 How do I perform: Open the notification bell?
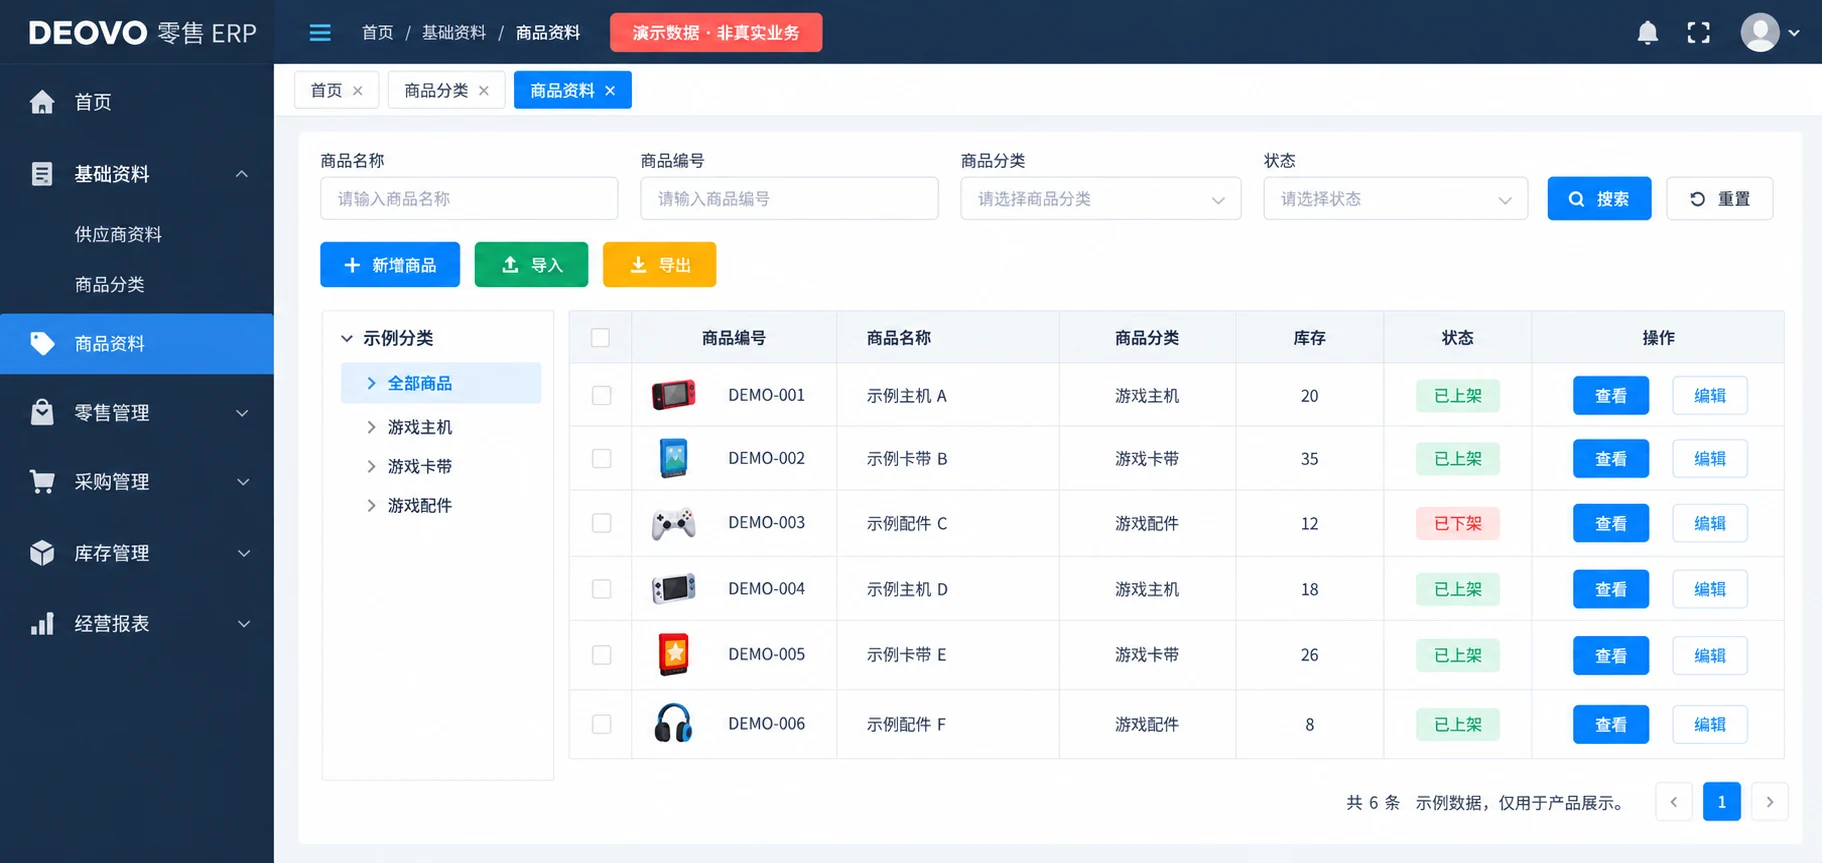1648,33
